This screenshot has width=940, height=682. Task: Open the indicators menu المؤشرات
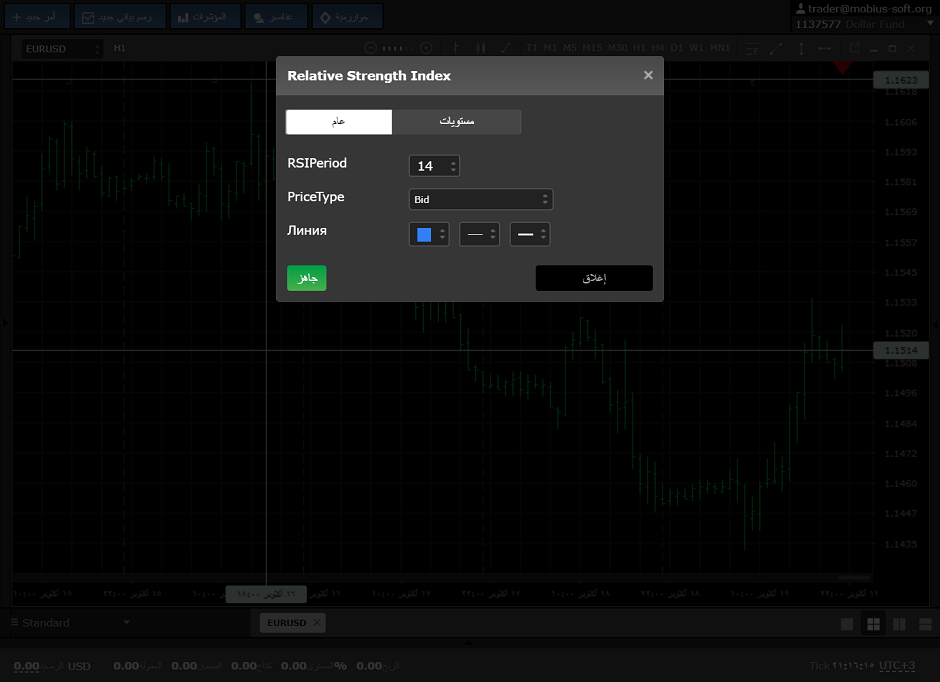[205, 17]
